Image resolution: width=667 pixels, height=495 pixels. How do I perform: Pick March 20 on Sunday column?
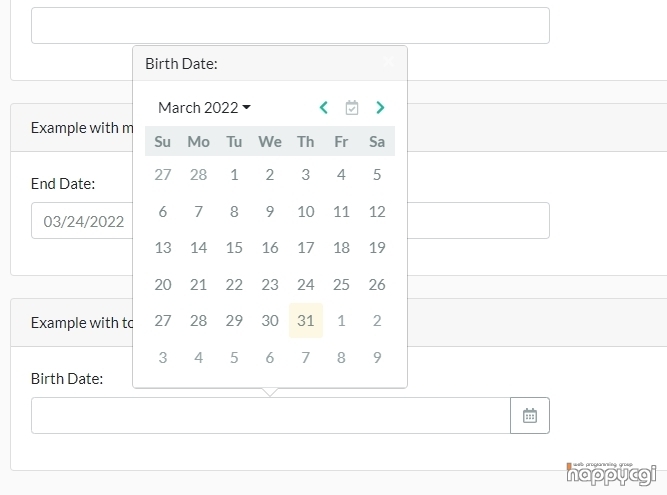click(x=162, y=284)
